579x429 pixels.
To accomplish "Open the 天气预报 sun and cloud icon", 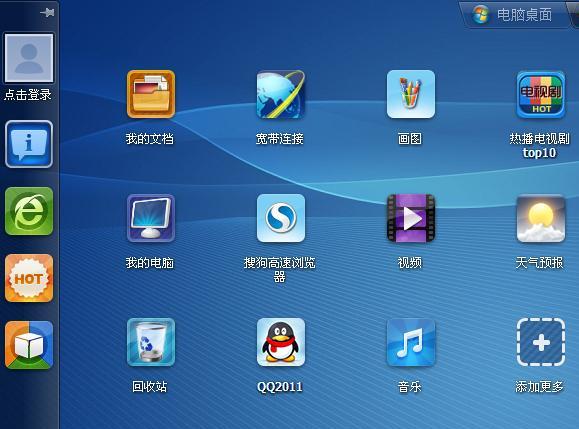I will point(541,218).
